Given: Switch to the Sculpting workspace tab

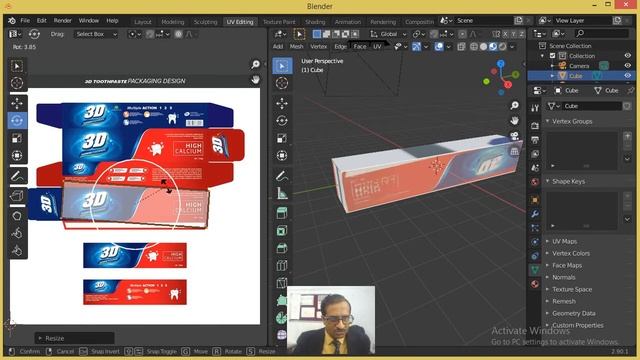Looking at the screenshot, I should click(205, 22).
